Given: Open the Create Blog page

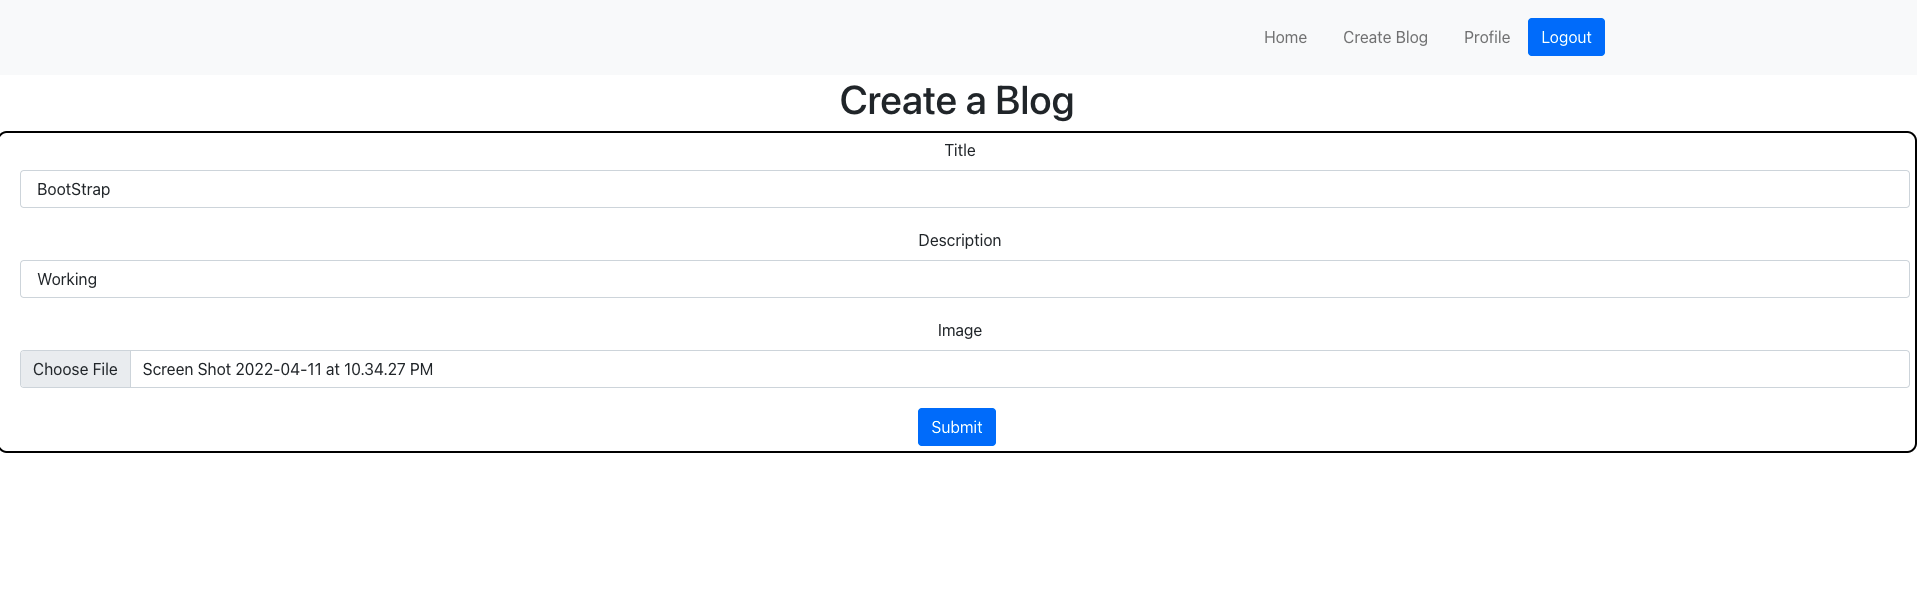Looking at the screenshot, I should 1384,37.
